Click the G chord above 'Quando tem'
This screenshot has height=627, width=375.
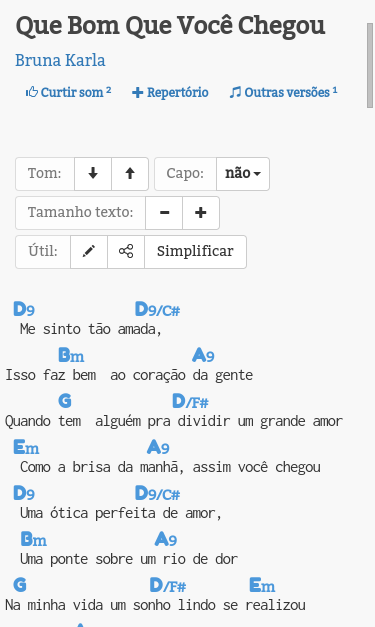tap(65, 401)
